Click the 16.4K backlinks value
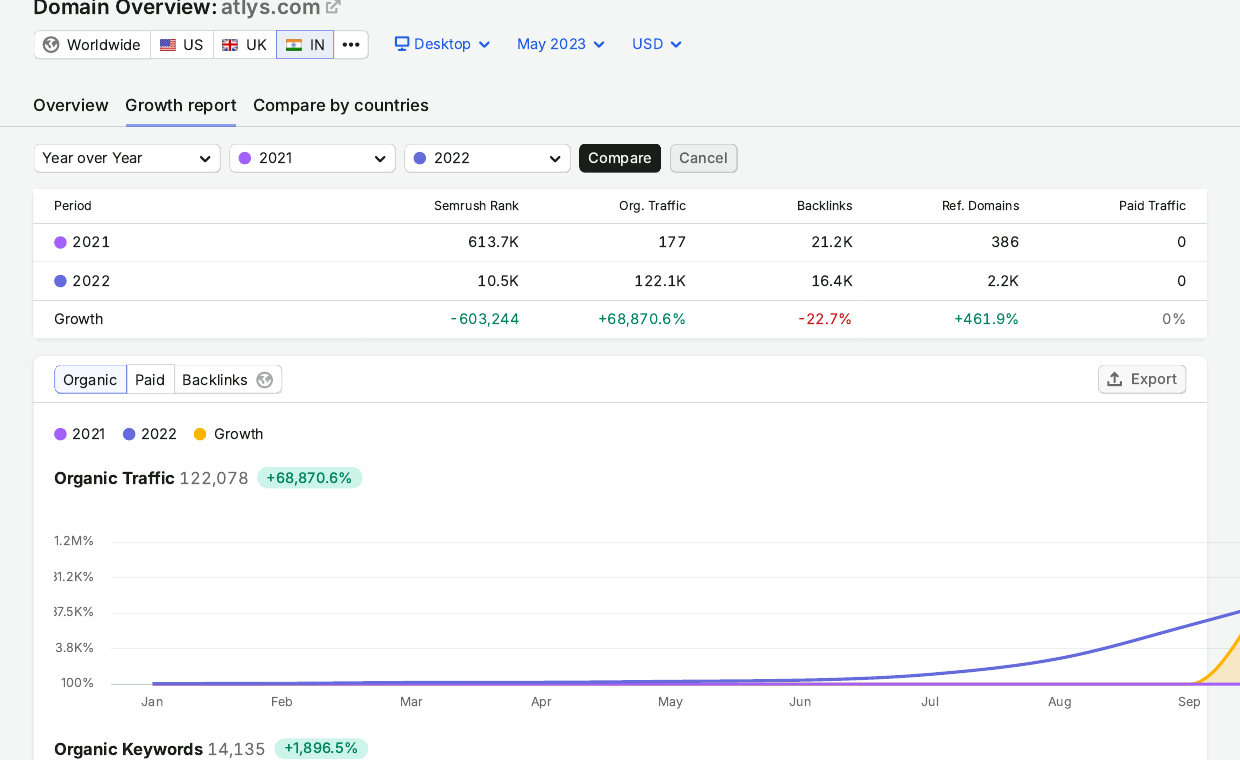The height and width of the screenshot is (760, 1240). (832, 281)
